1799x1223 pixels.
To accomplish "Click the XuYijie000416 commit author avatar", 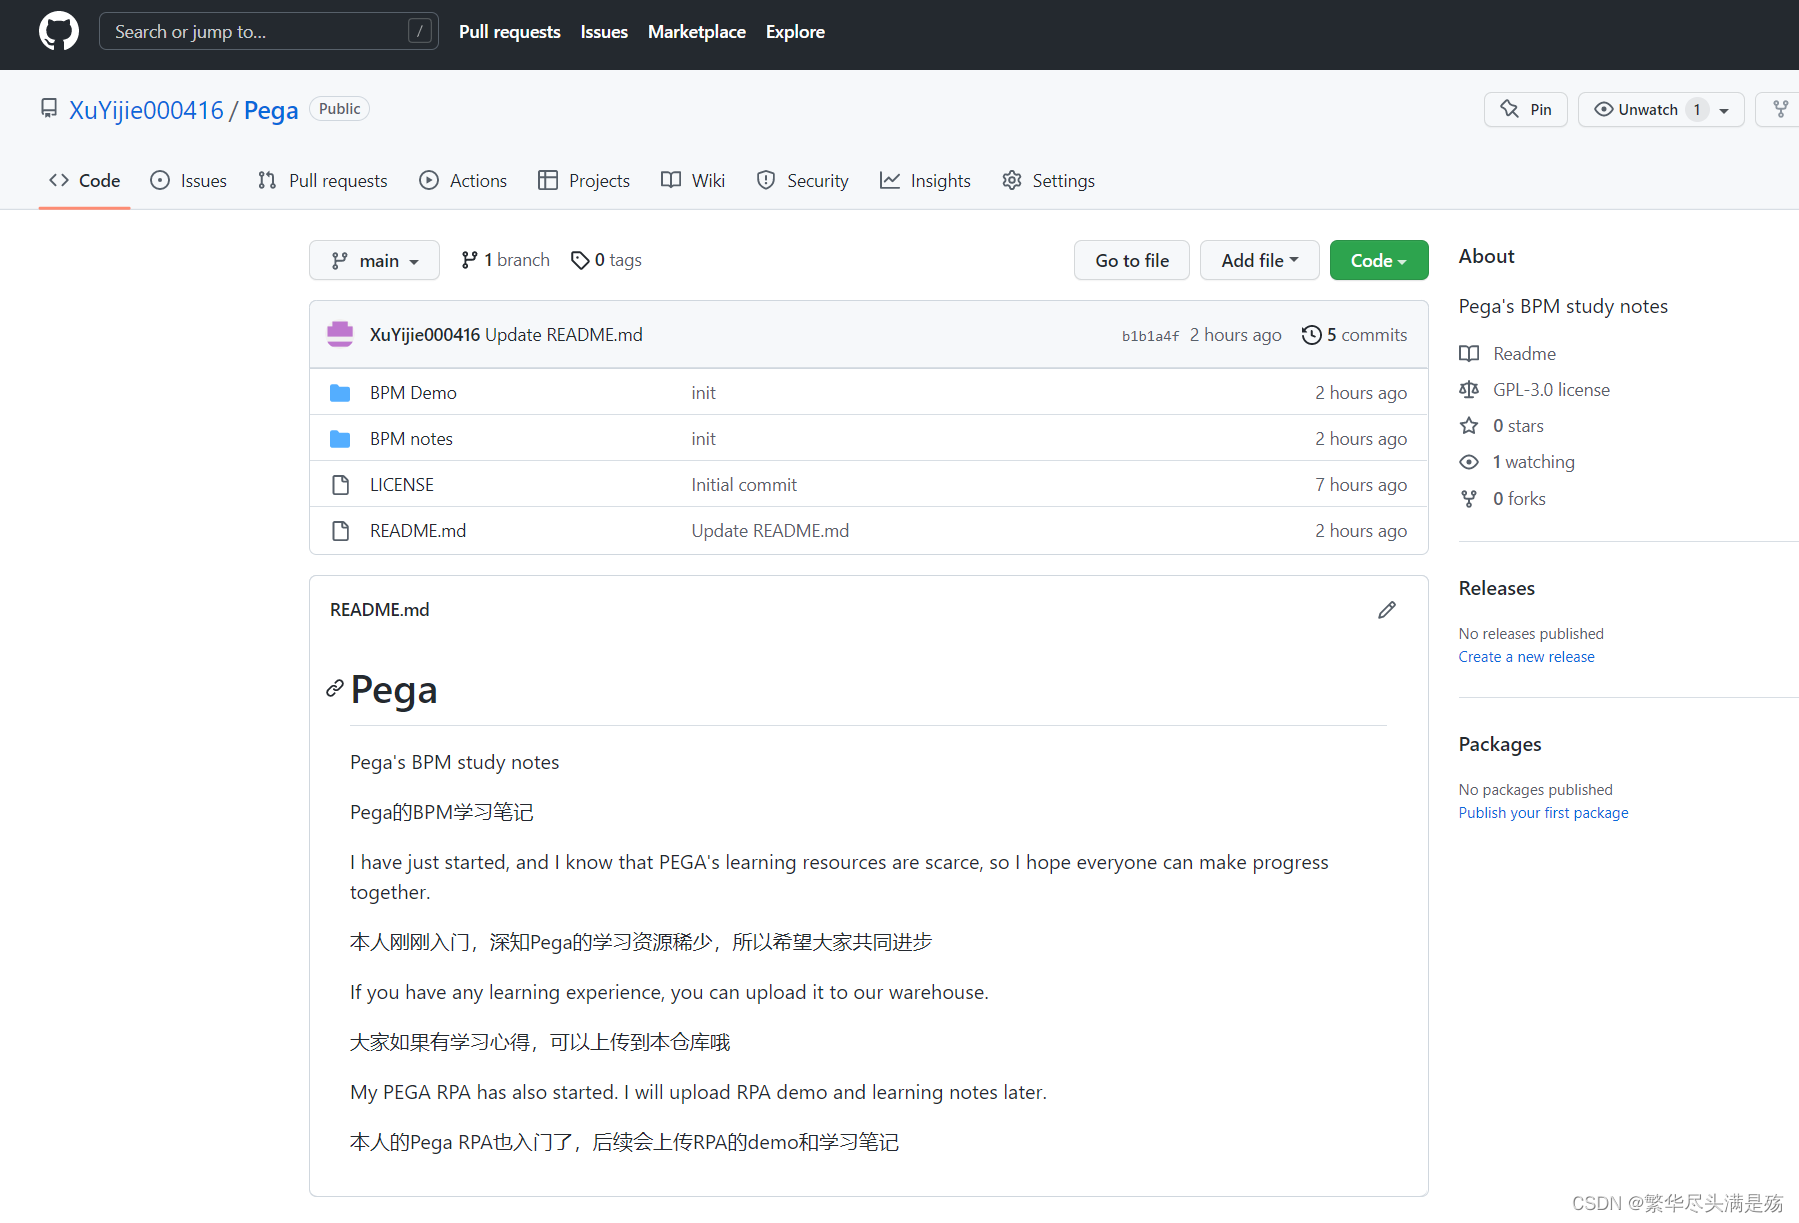I will click(x=340, y=335).
